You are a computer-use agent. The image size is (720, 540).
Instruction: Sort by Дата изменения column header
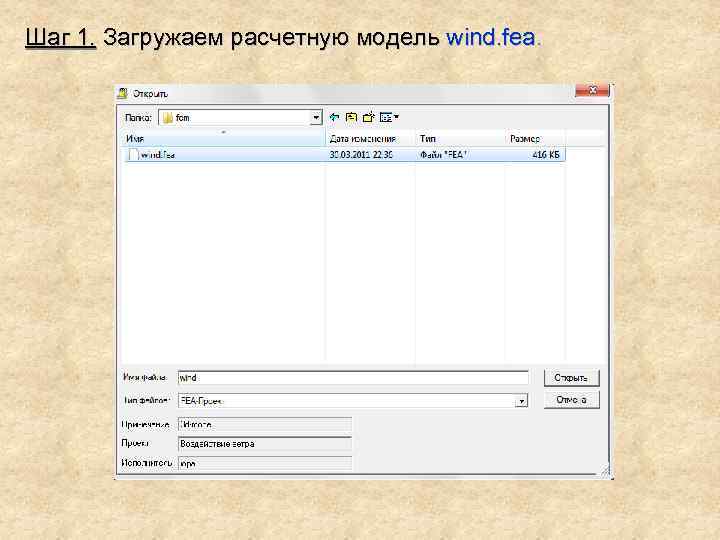370,139
